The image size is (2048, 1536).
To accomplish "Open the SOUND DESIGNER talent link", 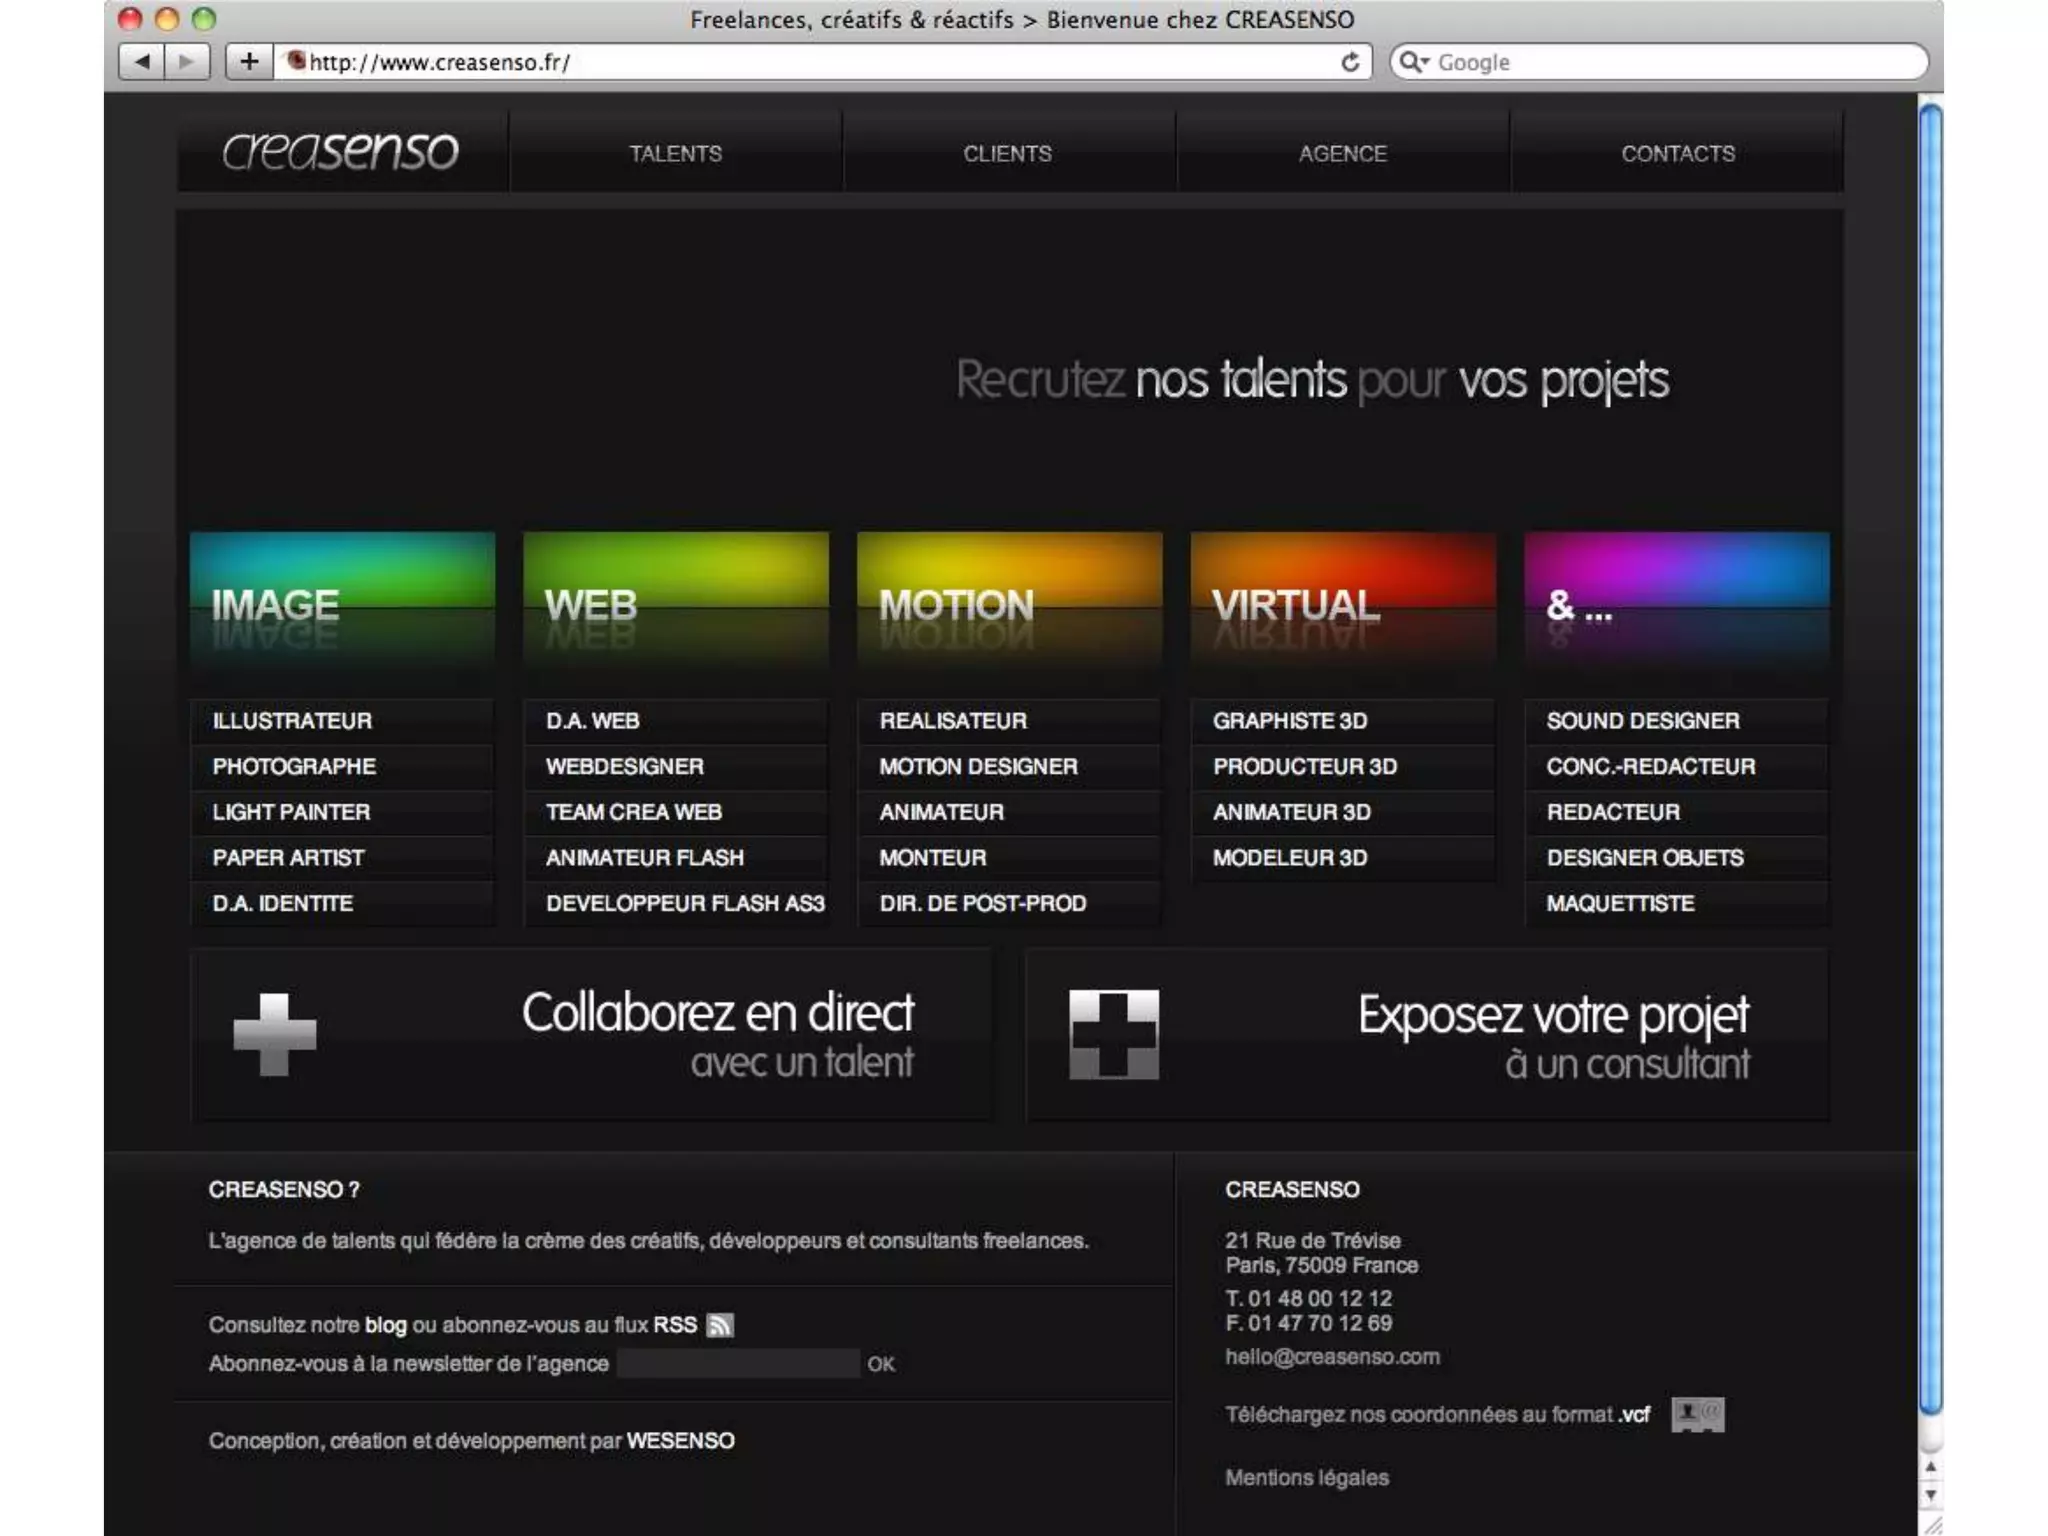I will click(x=1642, y=721).
